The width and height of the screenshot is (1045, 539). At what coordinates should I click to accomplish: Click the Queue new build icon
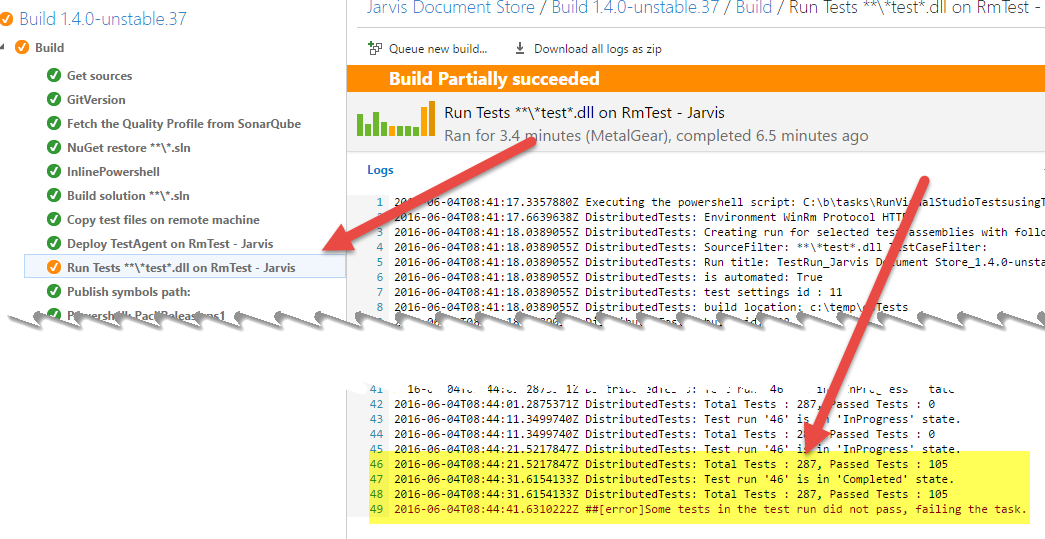[x=375, y=49]
